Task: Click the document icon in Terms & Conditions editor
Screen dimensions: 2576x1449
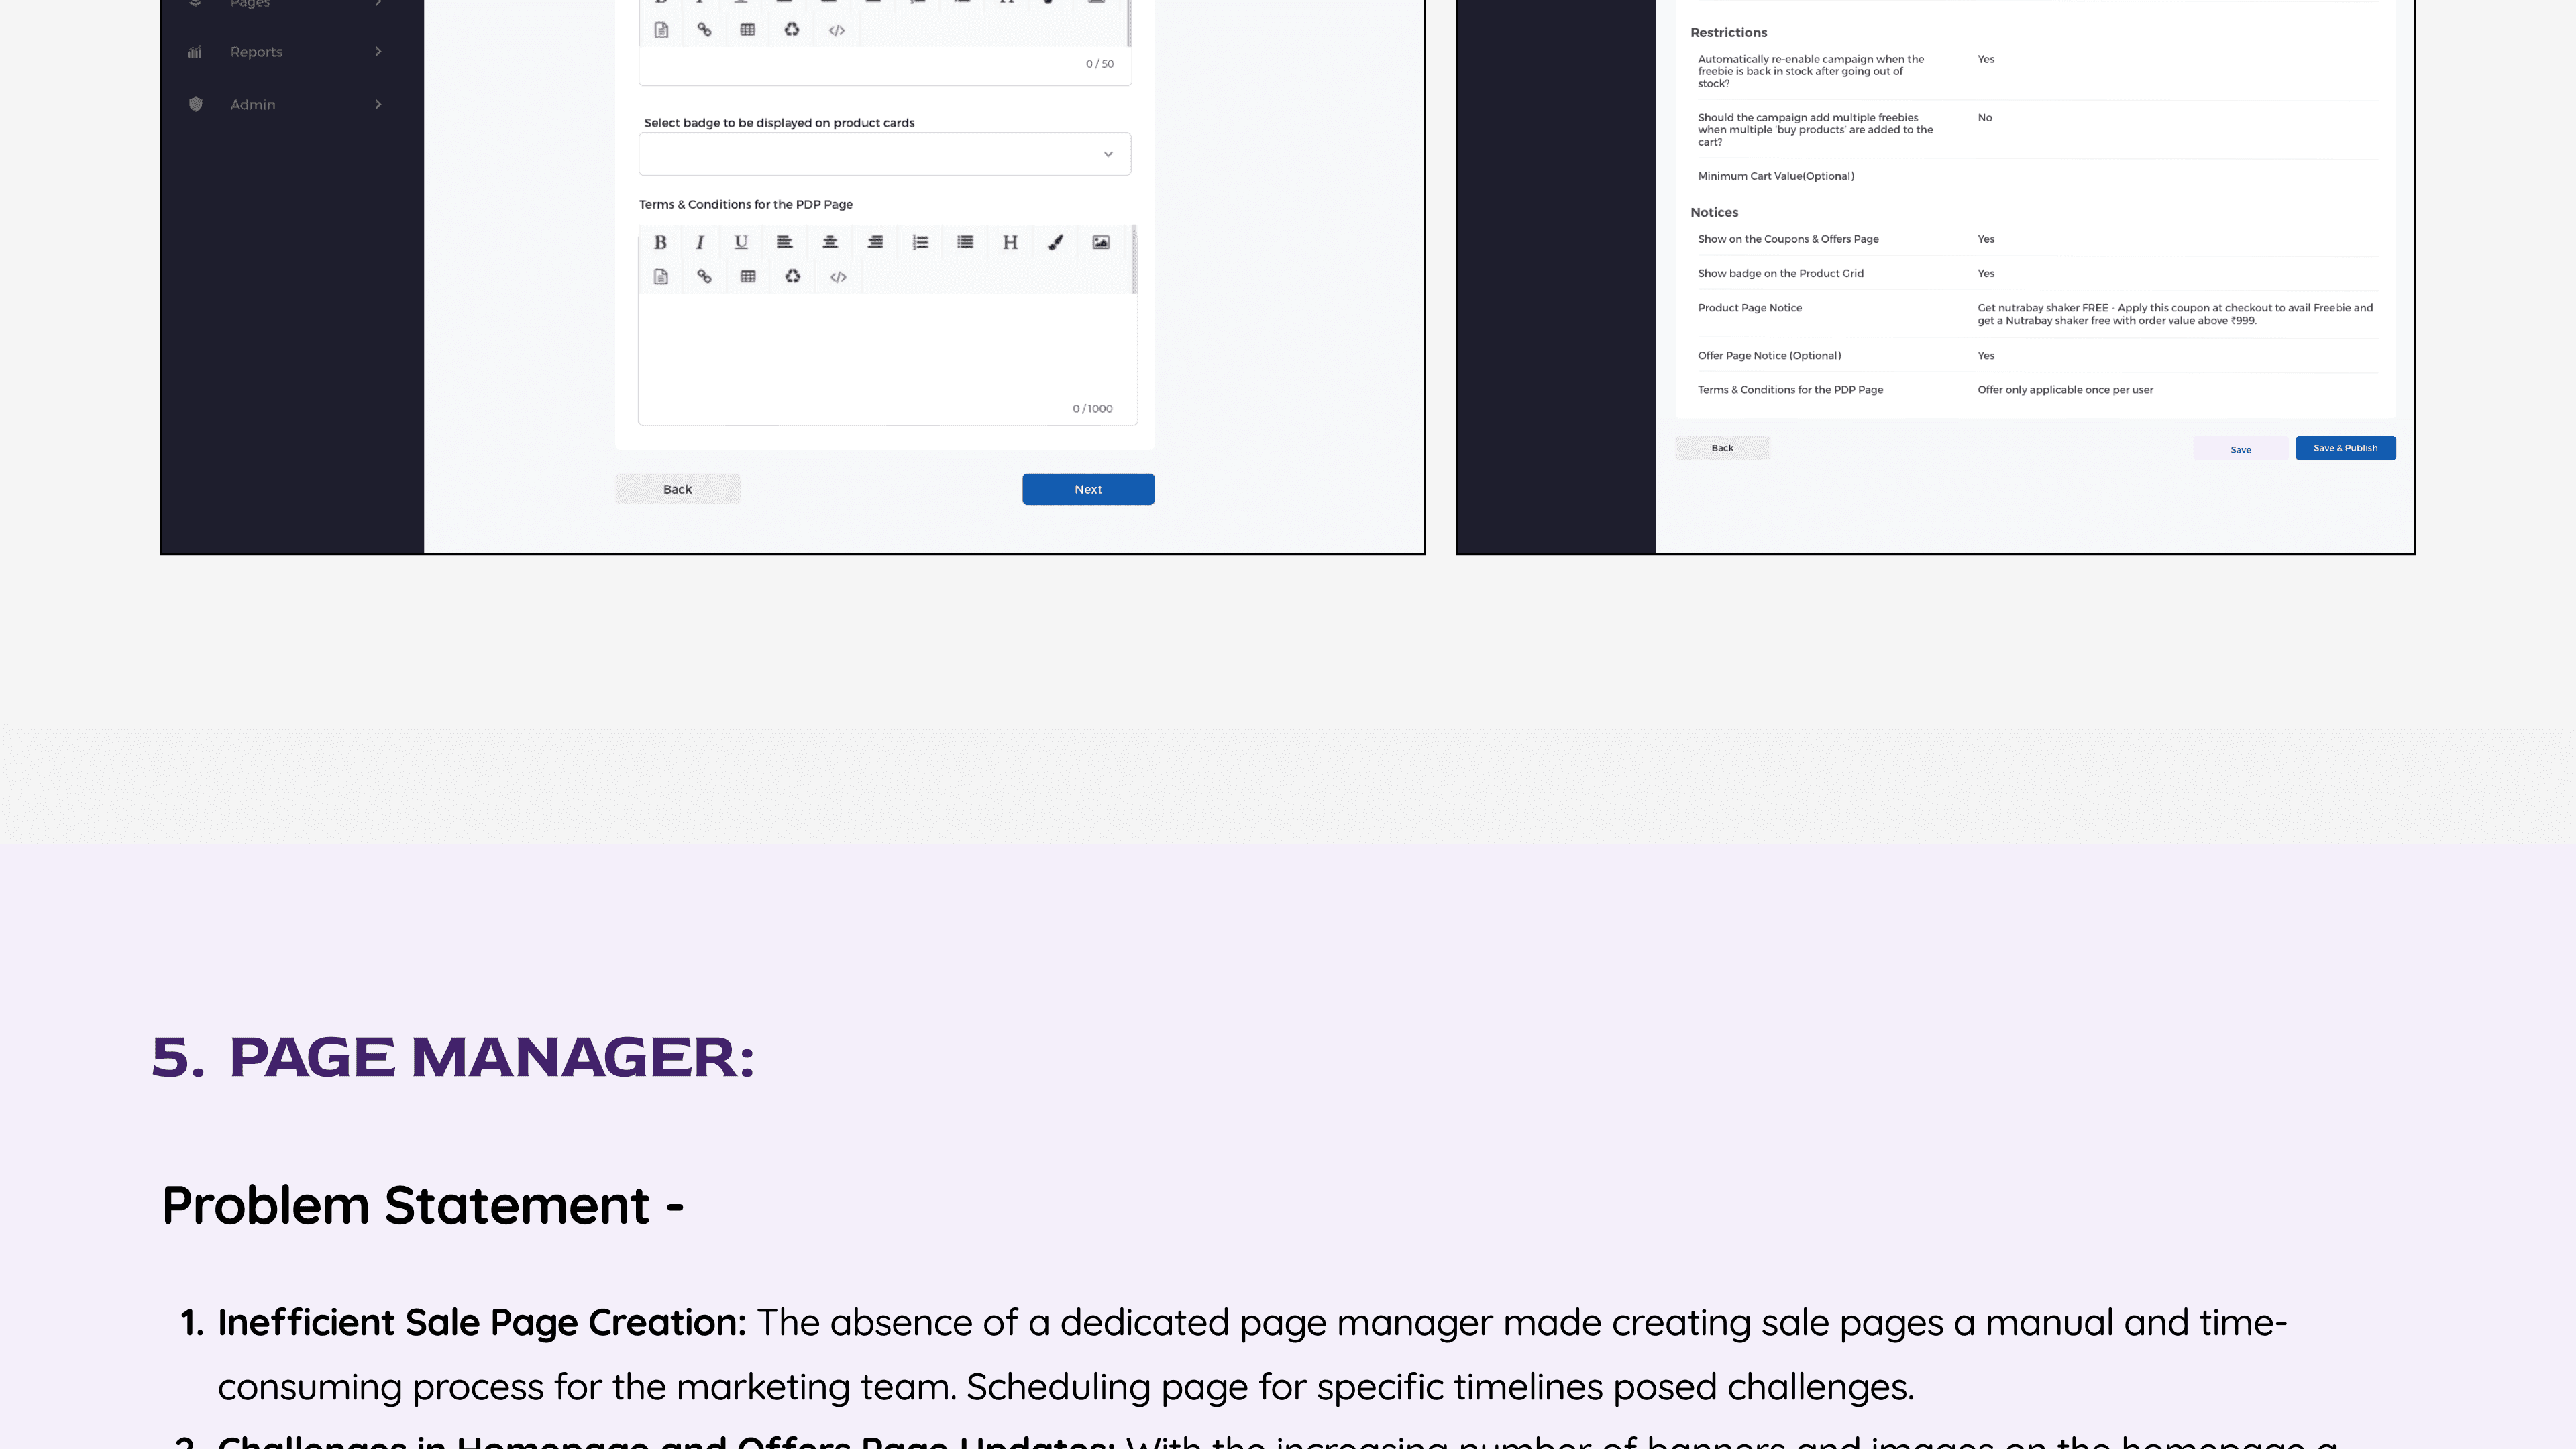Action: [x=661, y=277]
